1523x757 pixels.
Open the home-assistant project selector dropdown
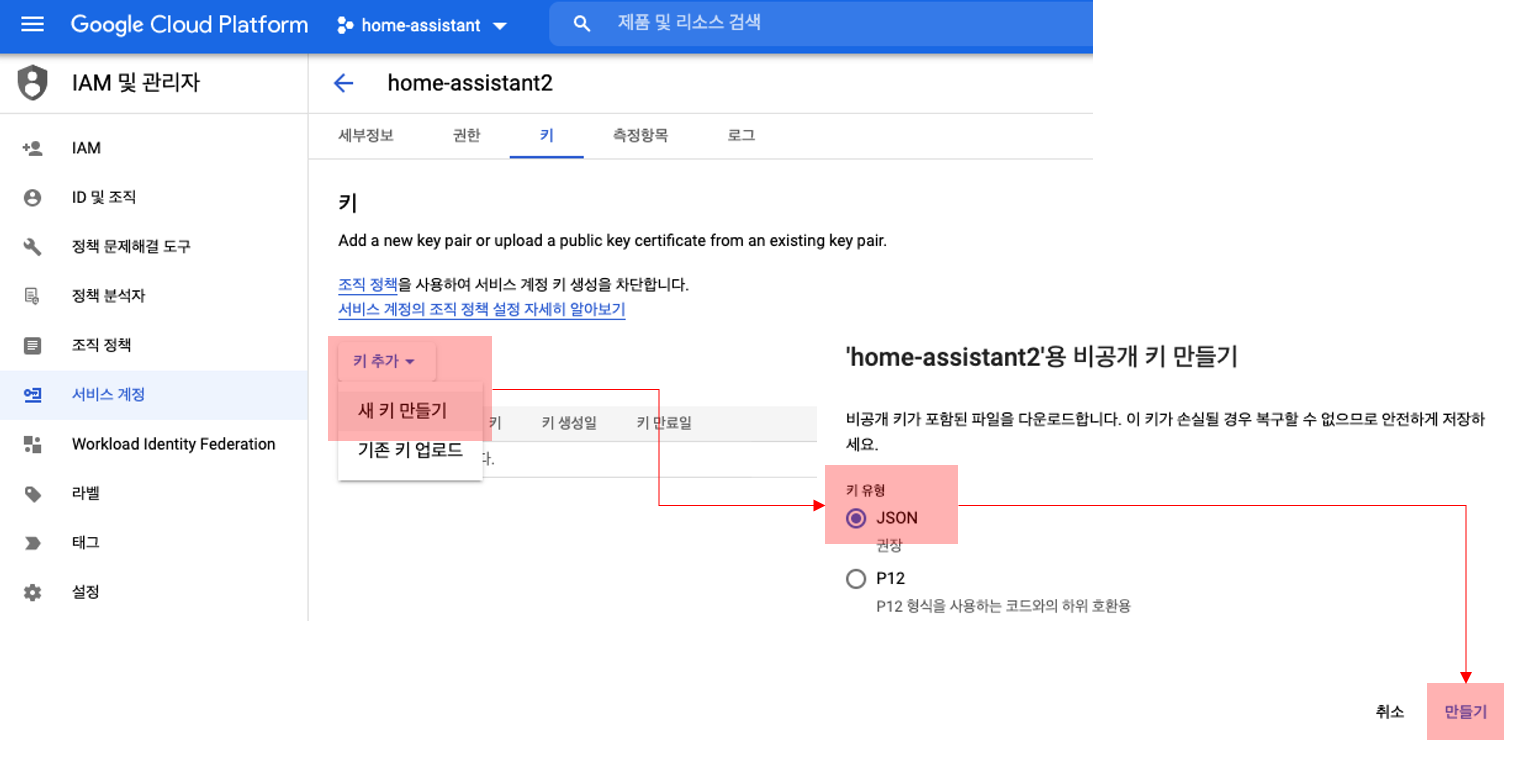[x=424, y=25]
